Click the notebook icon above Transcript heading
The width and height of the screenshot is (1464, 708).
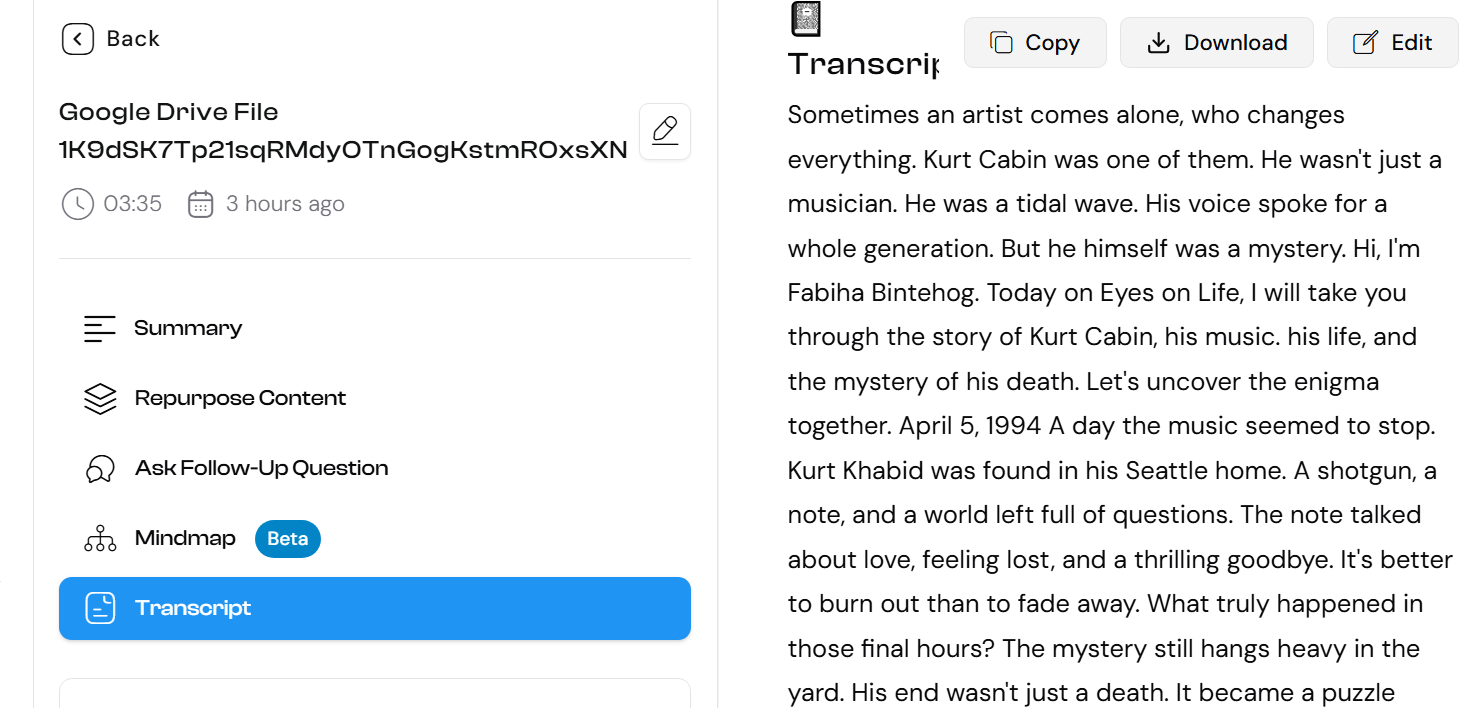point(806,19)
